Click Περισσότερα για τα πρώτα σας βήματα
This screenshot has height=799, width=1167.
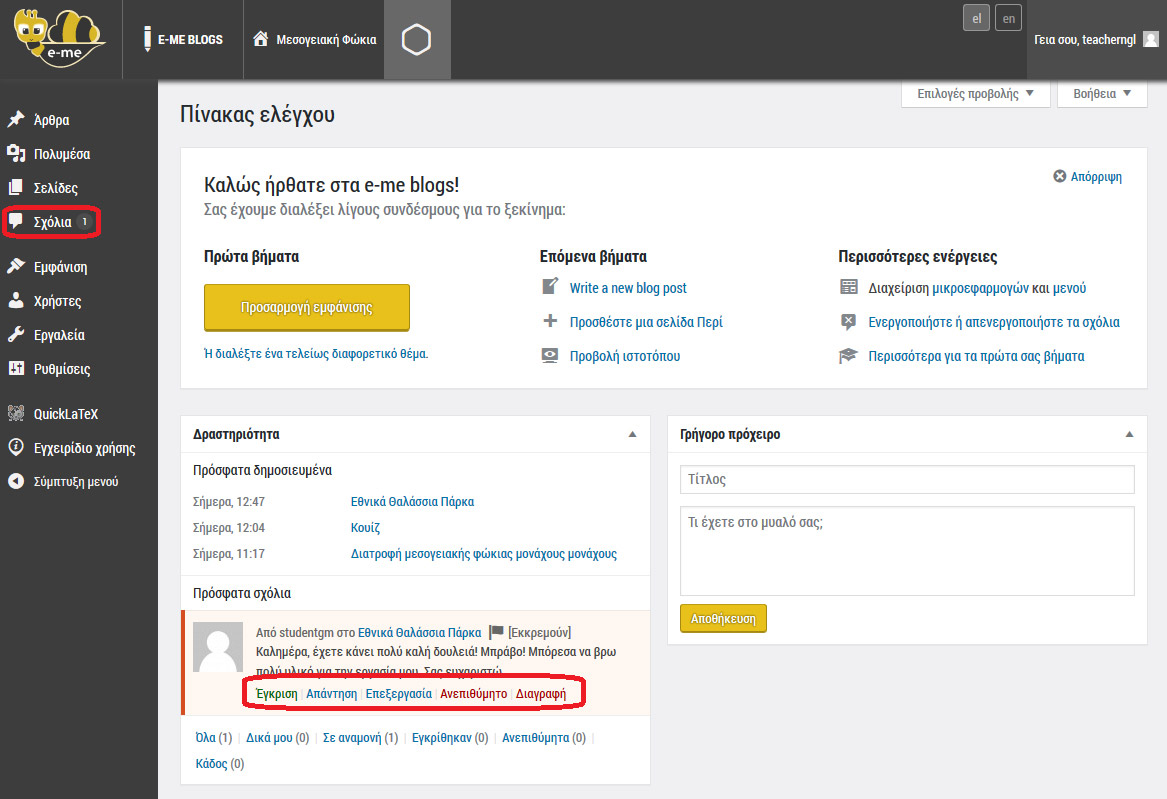point(976,356)
